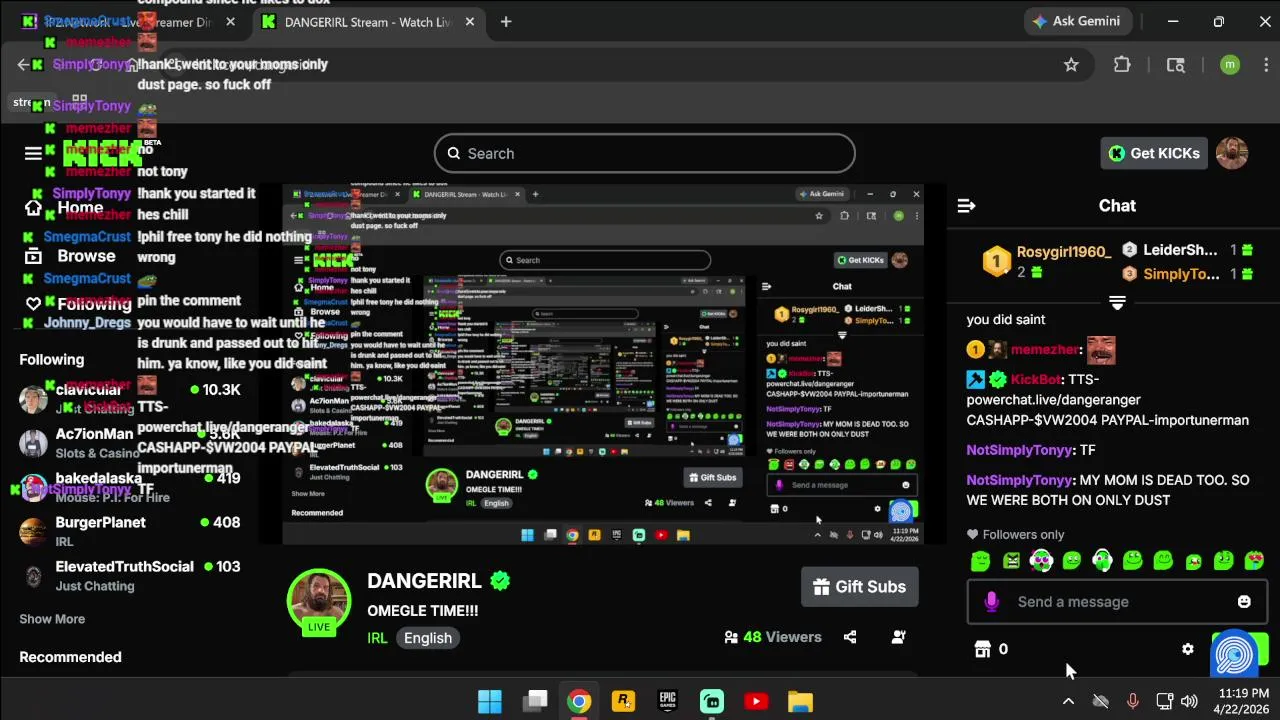Click OMEGLE TIME!!! stream title
The width and height of the screenshot is (1280, 720).
coord(422,611)
